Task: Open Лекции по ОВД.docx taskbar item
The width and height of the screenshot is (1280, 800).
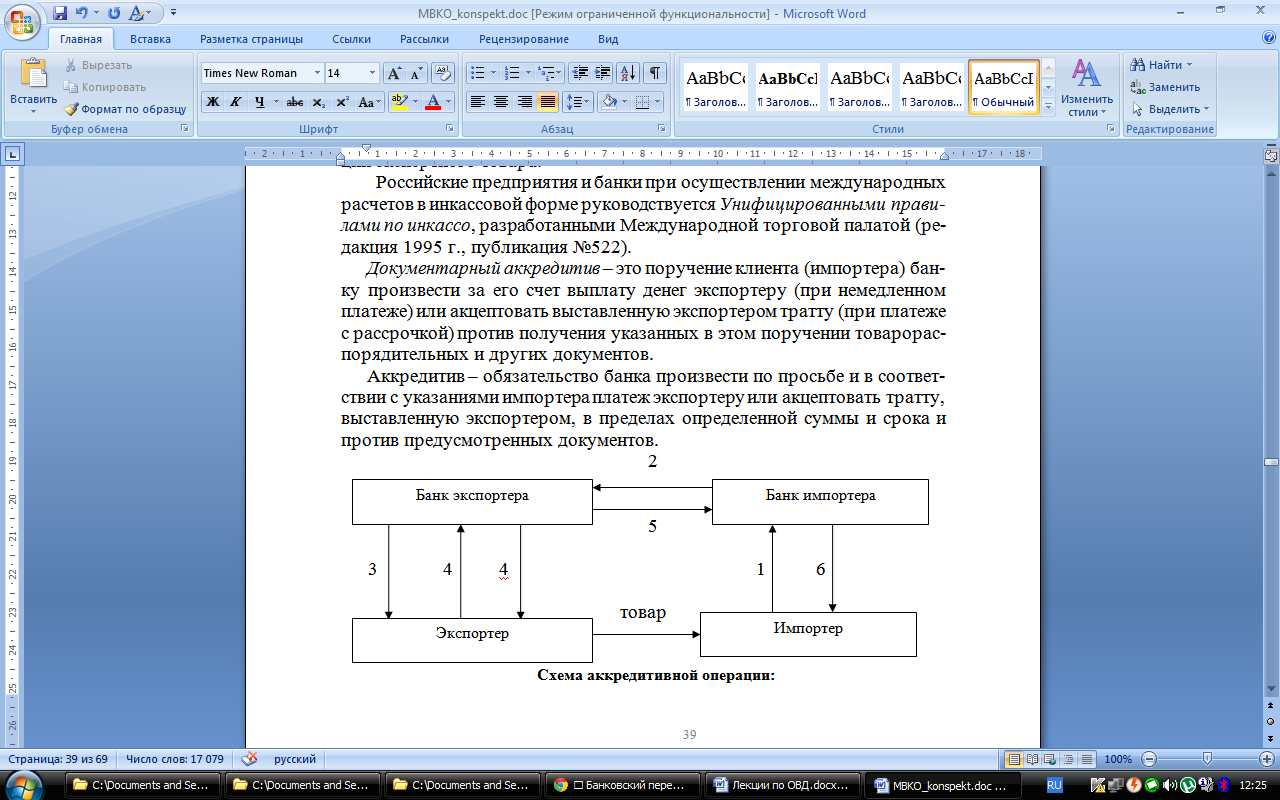Action: 783,785
